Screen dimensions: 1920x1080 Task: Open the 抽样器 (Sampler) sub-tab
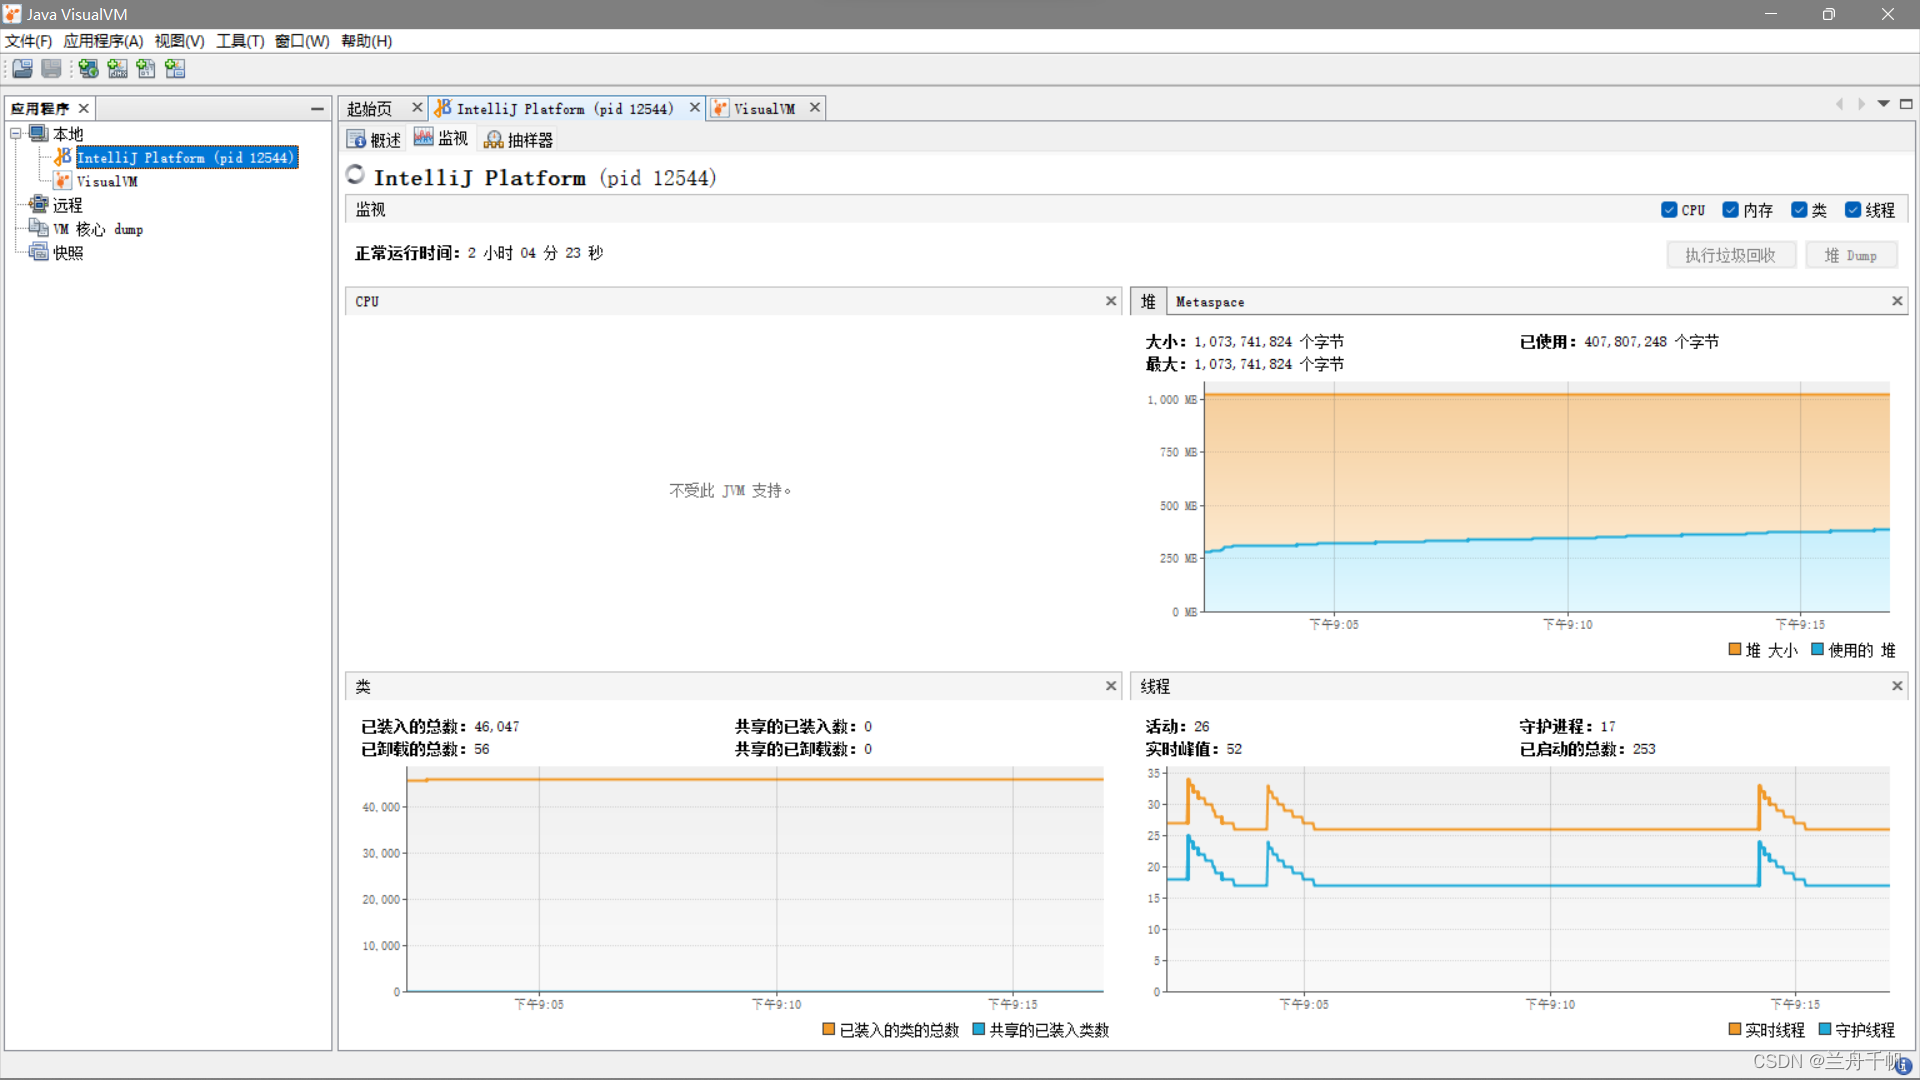pyautogui.click(x=518, y=139)
